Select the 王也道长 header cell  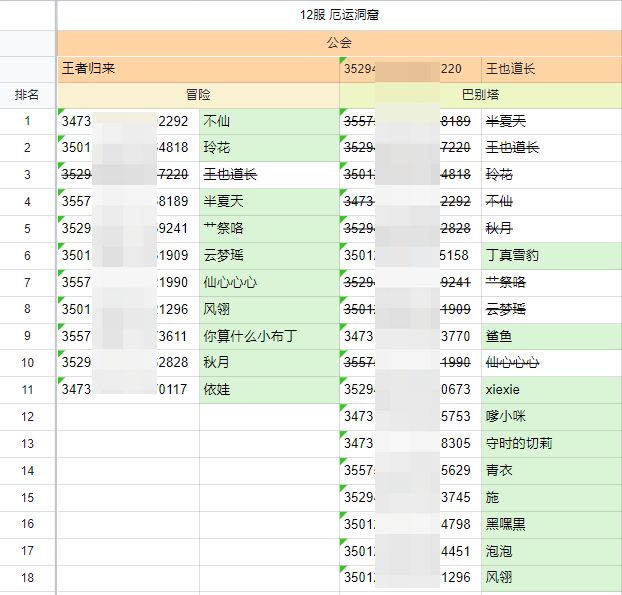(x=551, y=69)
